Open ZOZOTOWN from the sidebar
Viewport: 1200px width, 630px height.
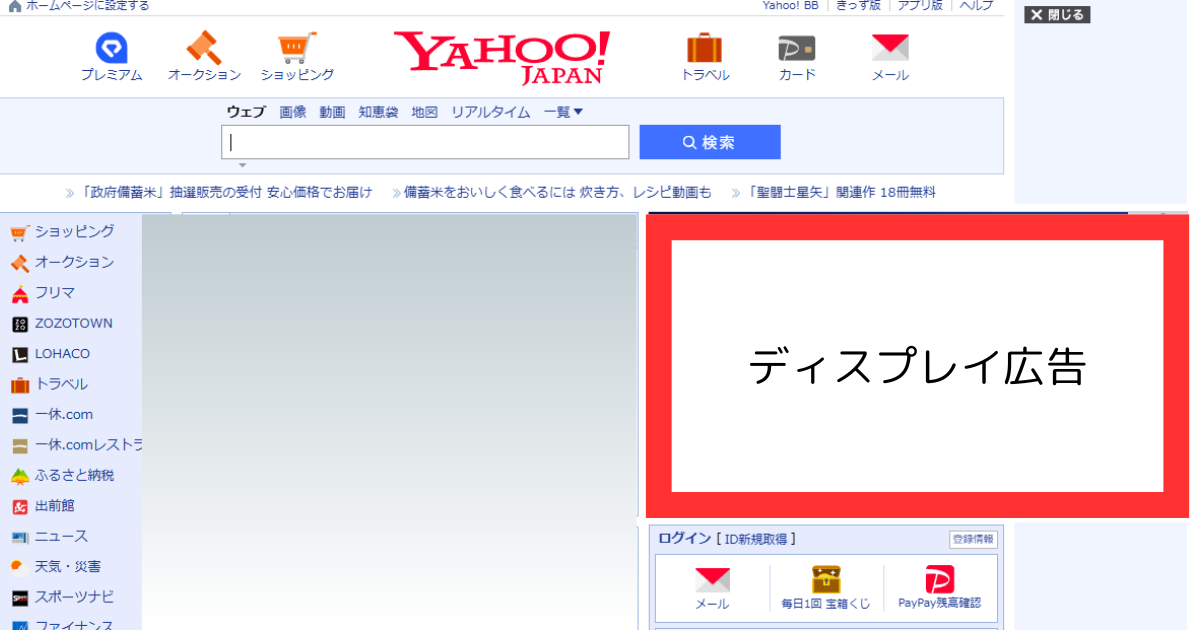(x=62, y=324)
